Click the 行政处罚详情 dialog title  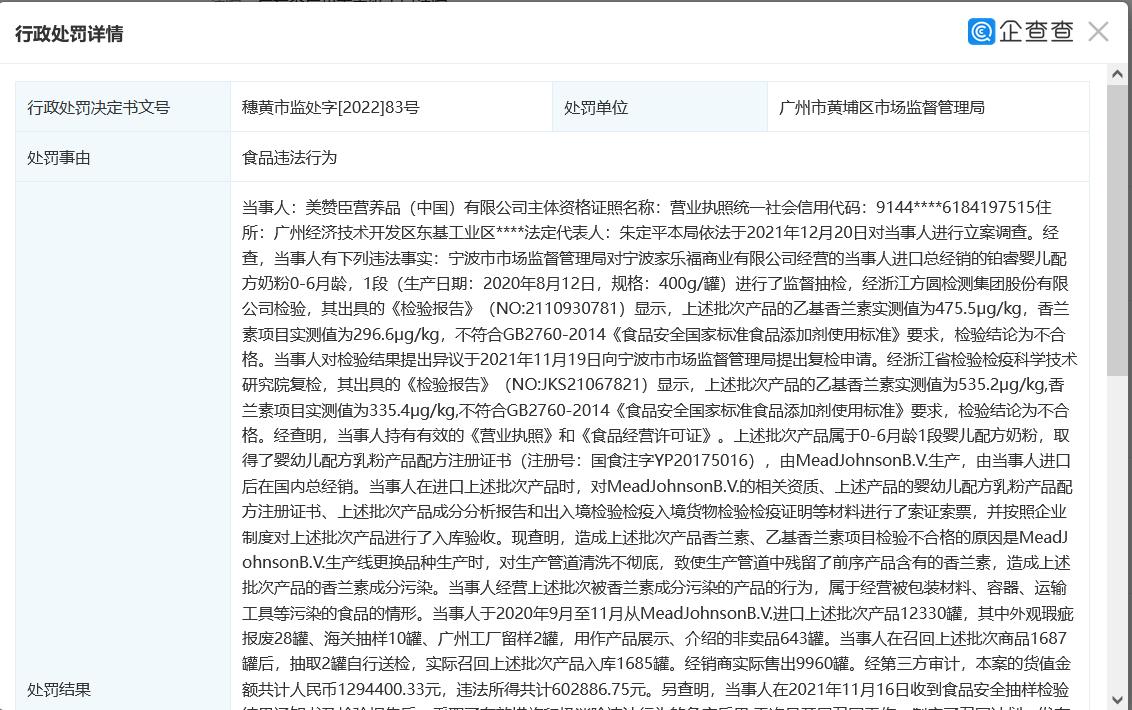[69, 34]
